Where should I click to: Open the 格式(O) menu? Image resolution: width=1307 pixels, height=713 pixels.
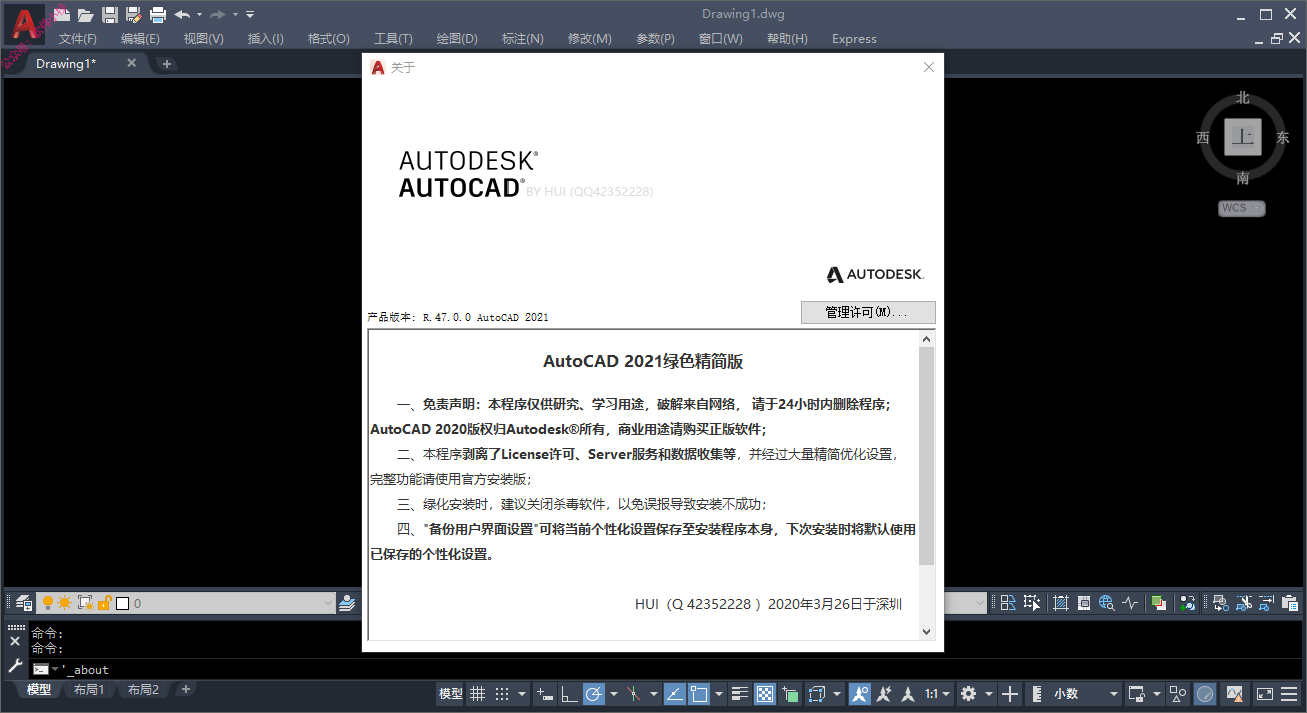329,39
